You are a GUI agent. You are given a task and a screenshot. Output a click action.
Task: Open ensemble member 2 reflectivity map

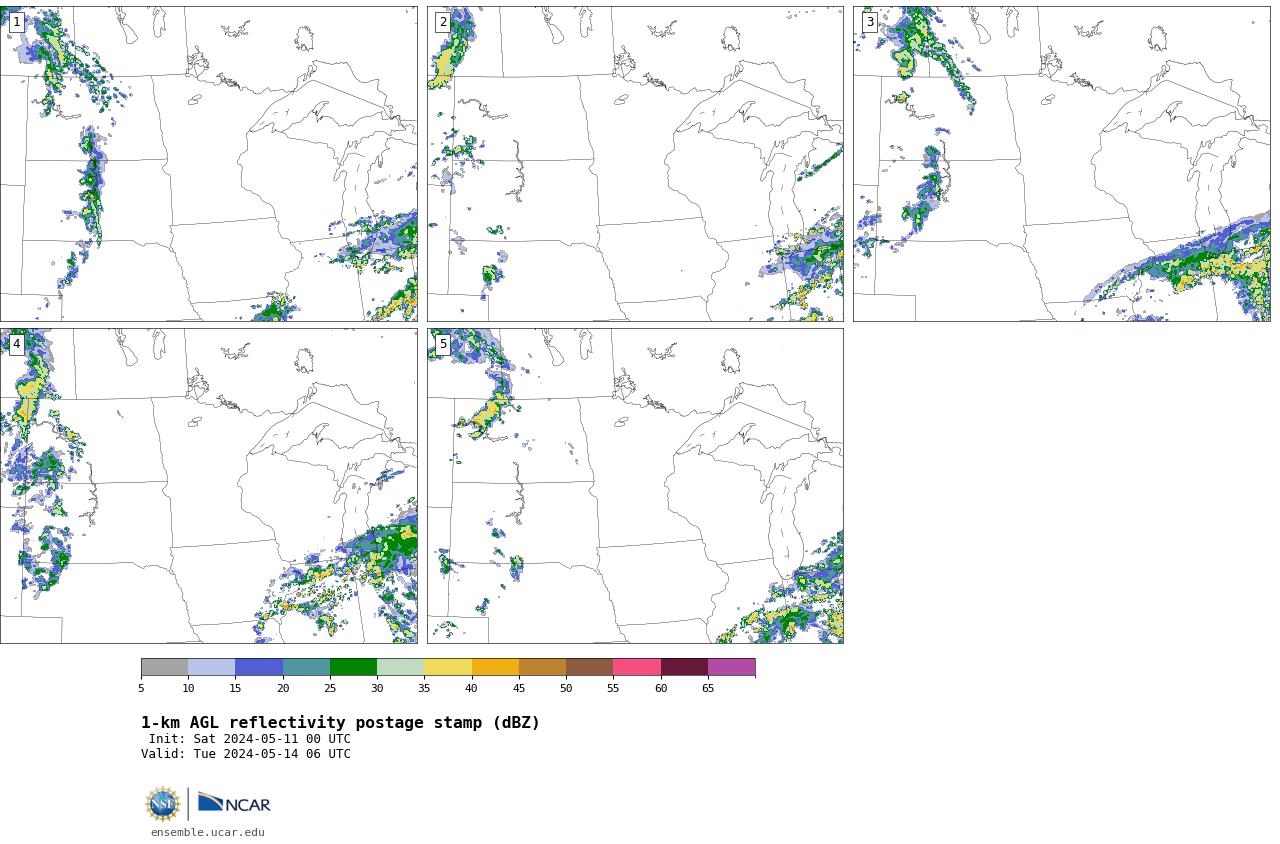[635, 164]
